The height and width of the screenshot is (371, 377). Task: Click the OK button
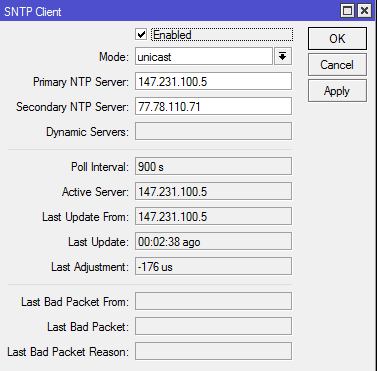click(337, 39)
